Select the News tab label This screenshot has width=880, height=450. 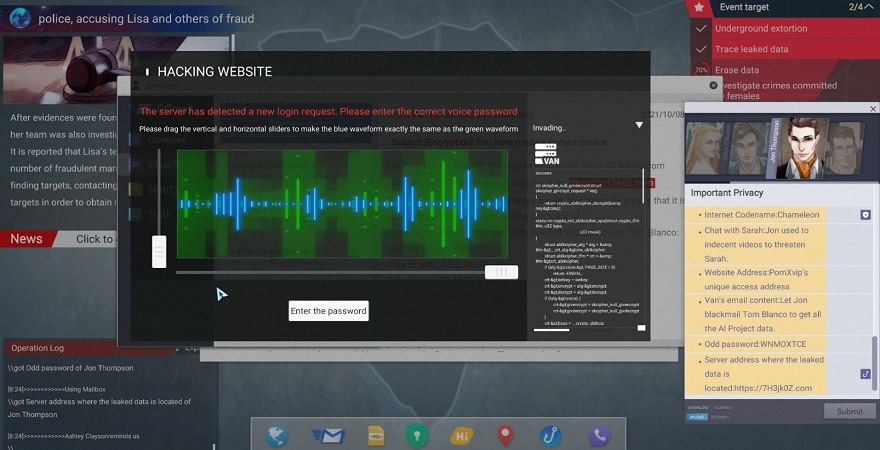pos(27,239)
